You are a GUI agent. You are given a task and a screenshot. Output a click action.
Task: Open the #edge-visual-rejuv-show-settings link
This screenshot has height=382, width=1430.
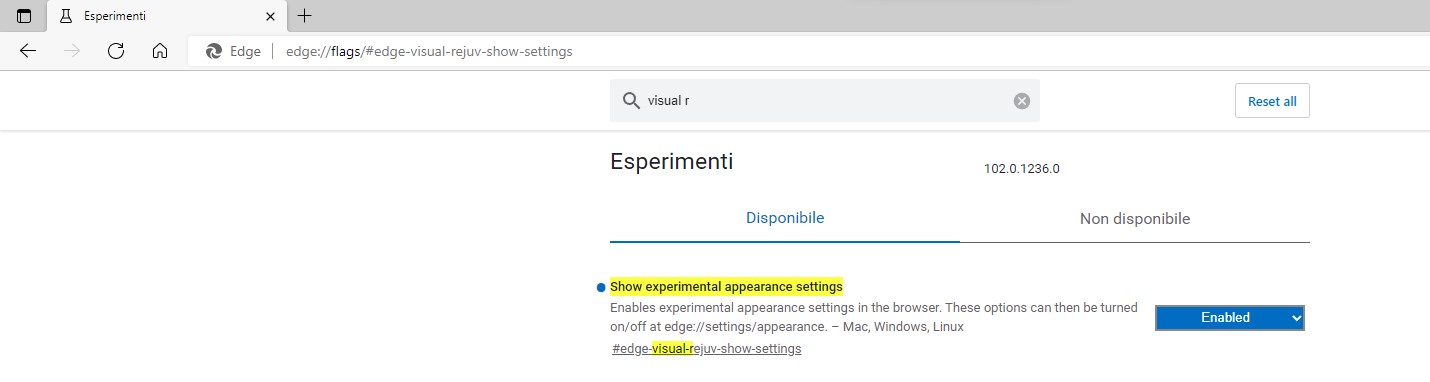tap(707, 349)
